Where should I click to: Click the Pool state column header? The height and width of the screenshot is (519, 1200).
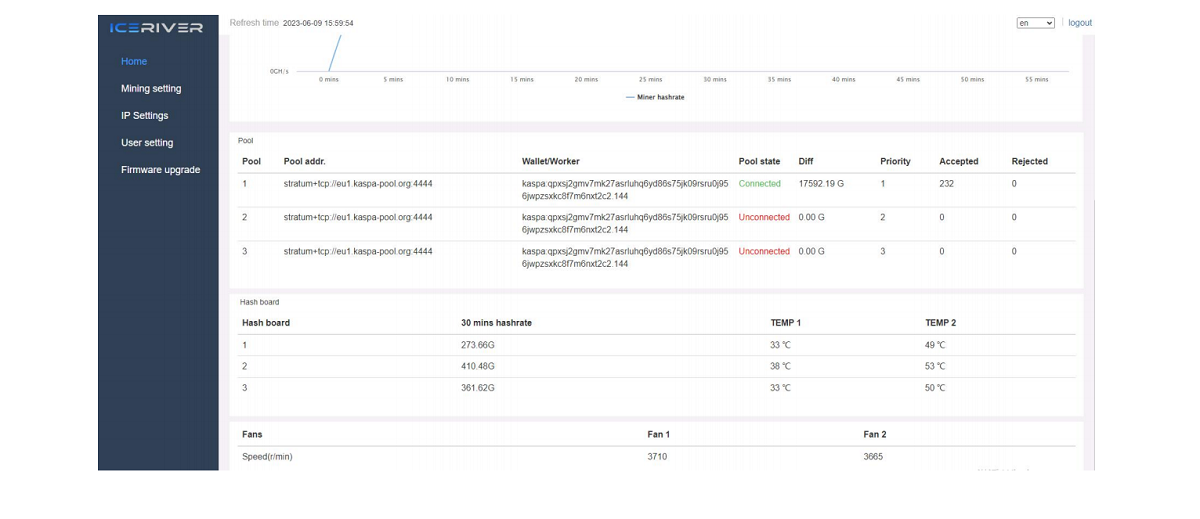[x=759, y=161]
